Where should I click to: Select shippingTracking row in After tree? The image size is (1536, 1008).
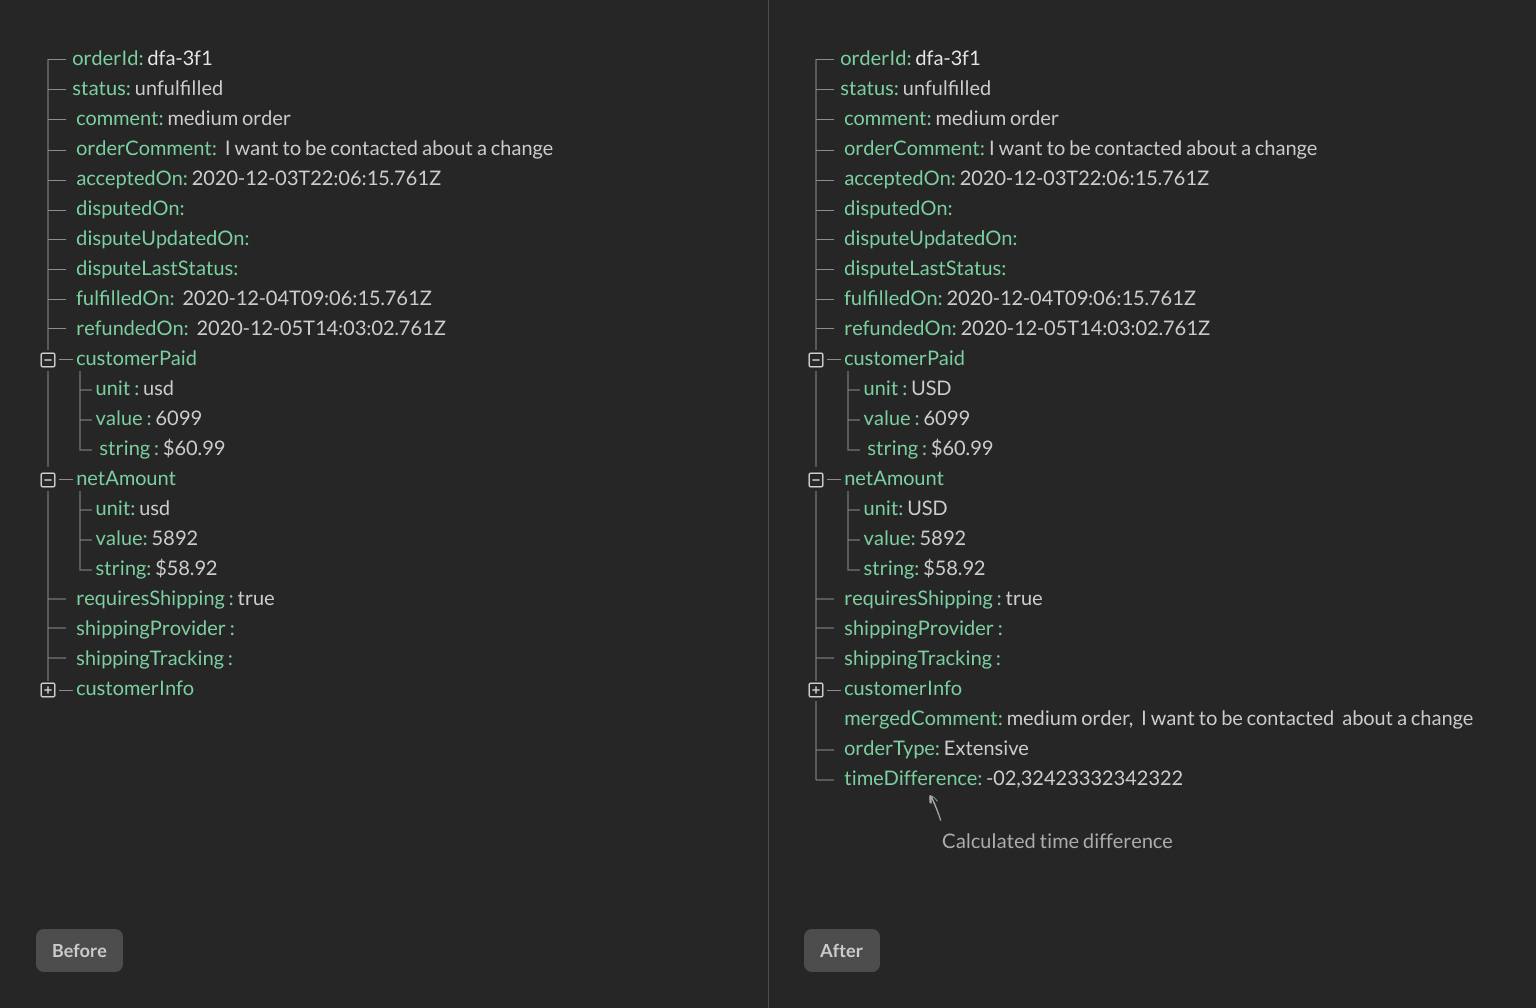(x=921, y=658)
